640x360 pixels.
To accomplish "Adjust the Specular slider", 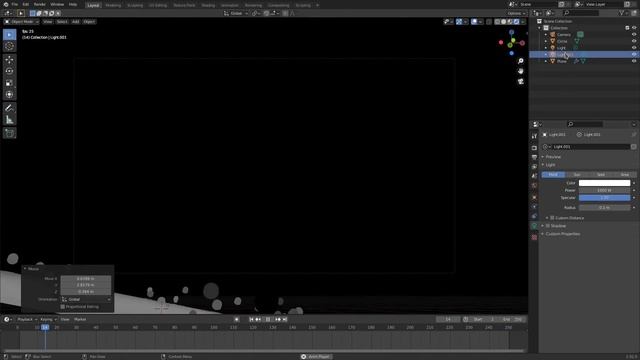I will [x=604, y=198].
